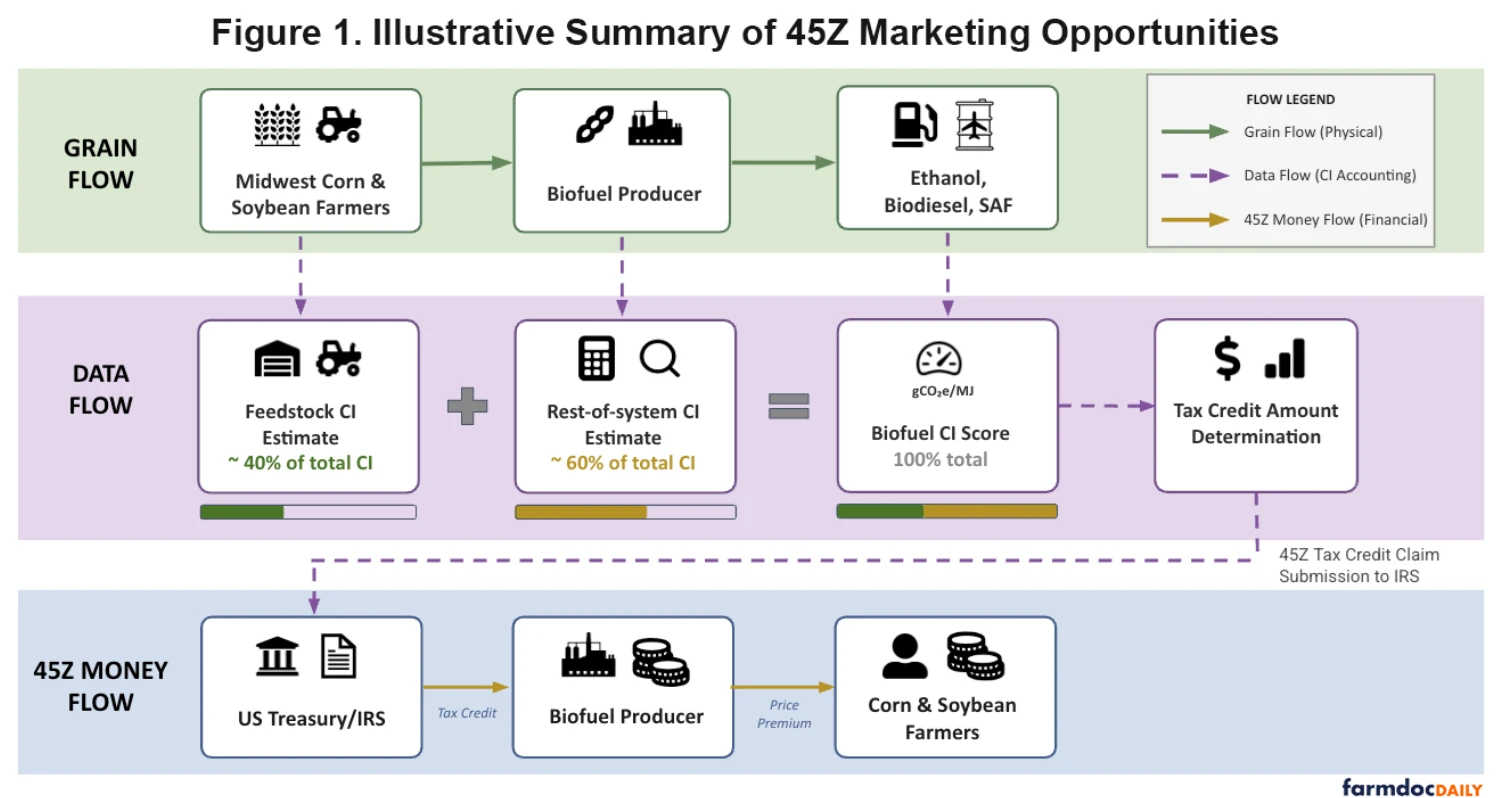The width and height of the screenshot is (1500, 798).
Task: Click the factory icon in Money Flow Biofuel Producer box
Action: click(589, 656)
